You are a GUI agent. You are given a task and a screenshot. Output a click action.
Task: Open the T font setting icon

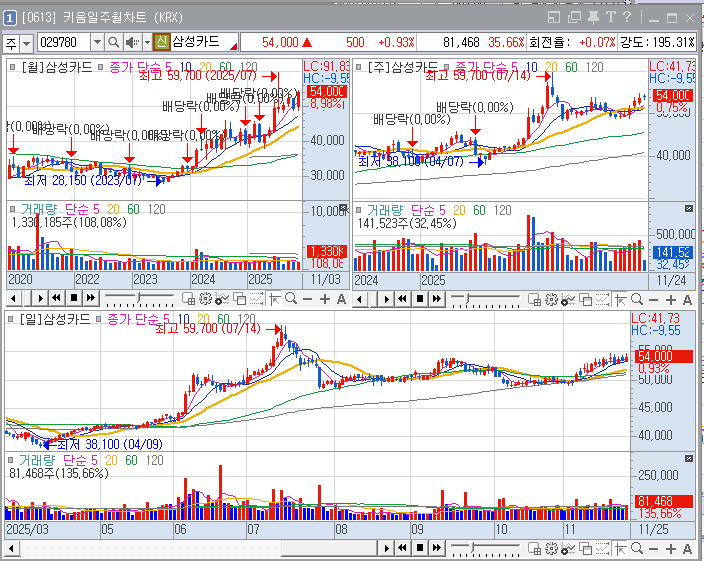point(610,17)
